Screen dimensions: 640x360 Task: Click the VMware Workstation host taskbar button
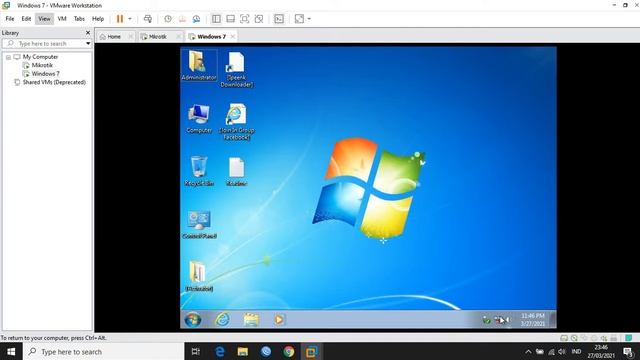coord(311,351)
